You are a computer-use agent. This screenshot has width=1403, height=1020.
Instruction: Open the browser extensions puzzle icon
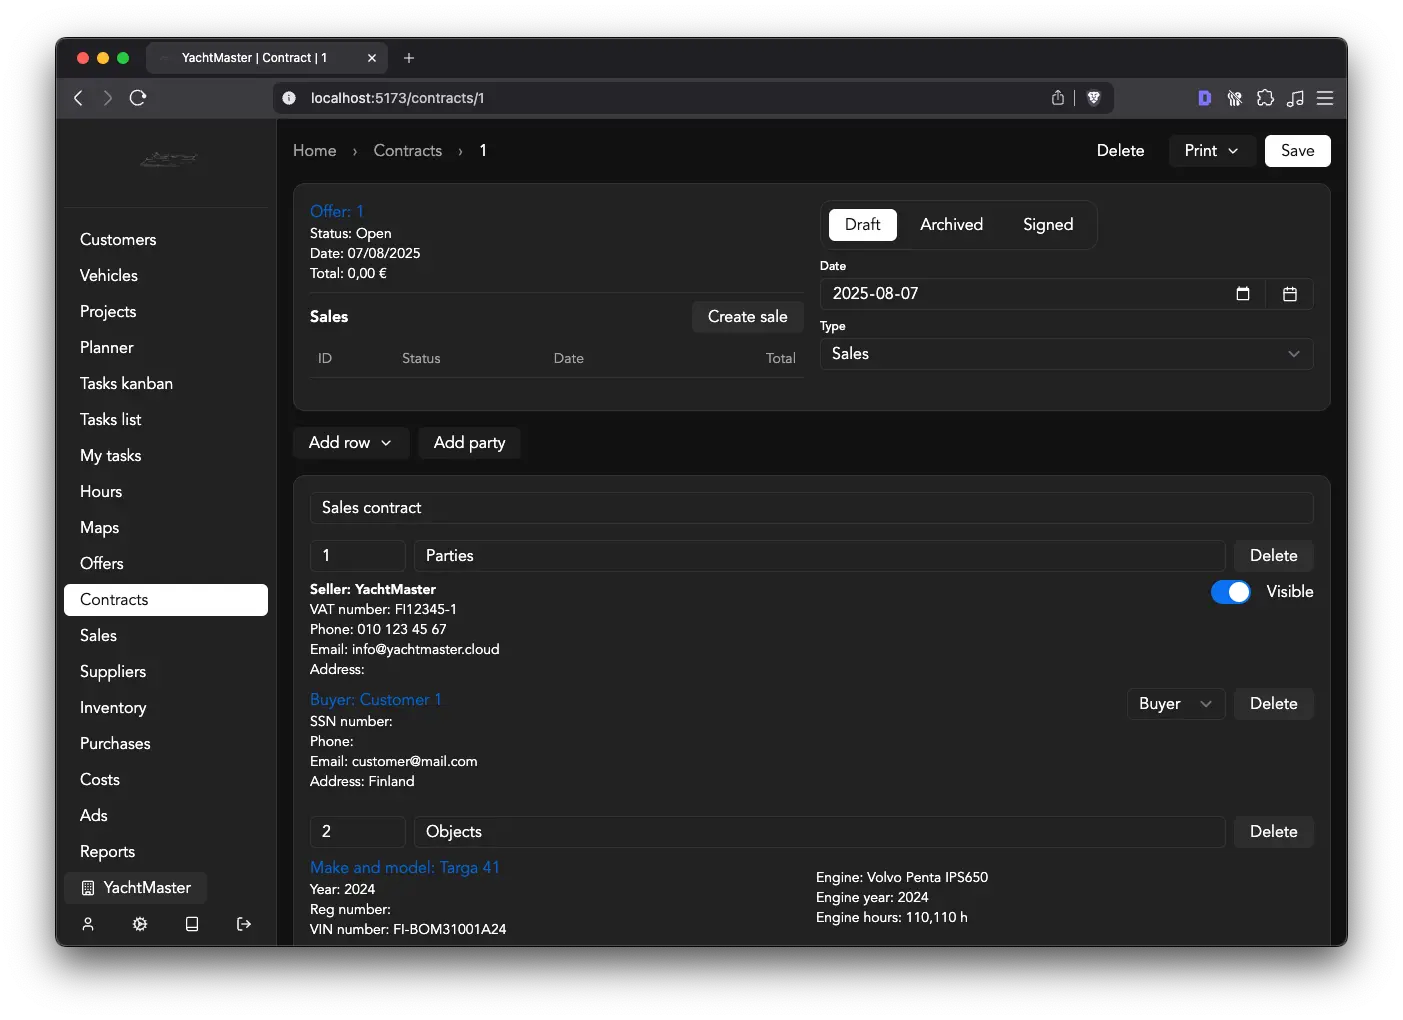click(x=1265, y=98)
